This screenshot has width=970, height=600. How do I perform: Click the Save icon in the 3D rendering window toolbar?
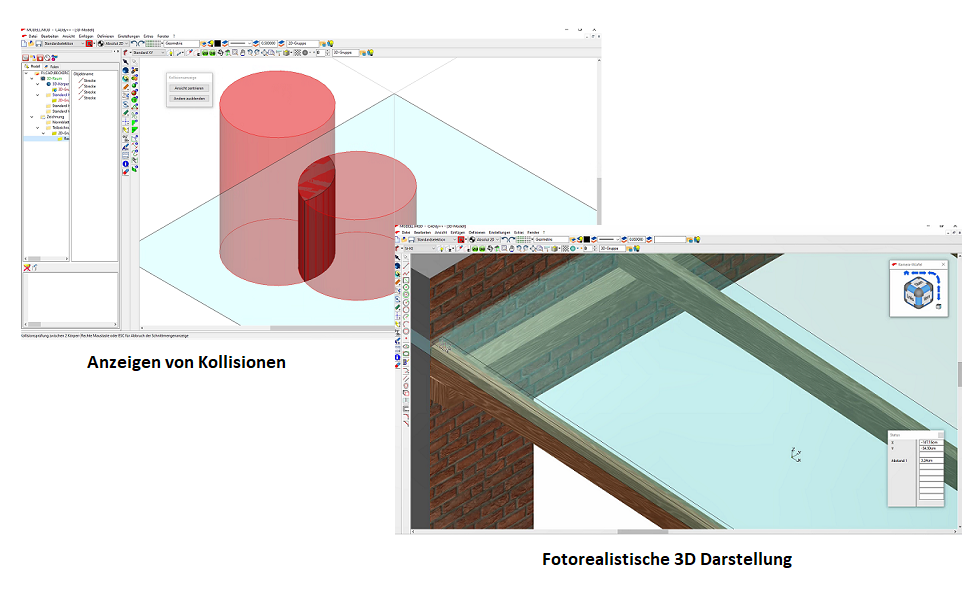click(x=411, y=239)
